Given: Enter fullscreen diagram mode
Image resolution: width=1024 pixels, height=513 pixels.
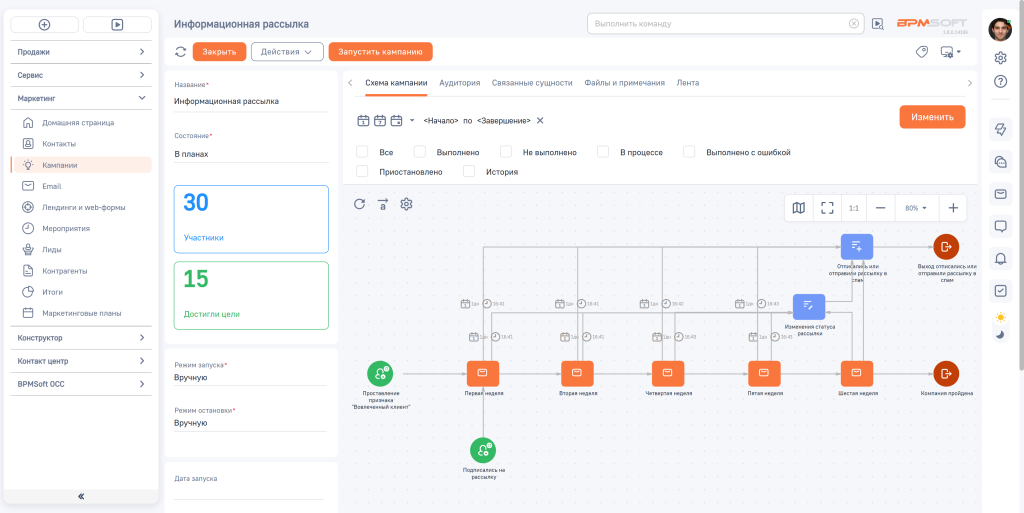Looking at the screenshot, I should pos(827,208).
